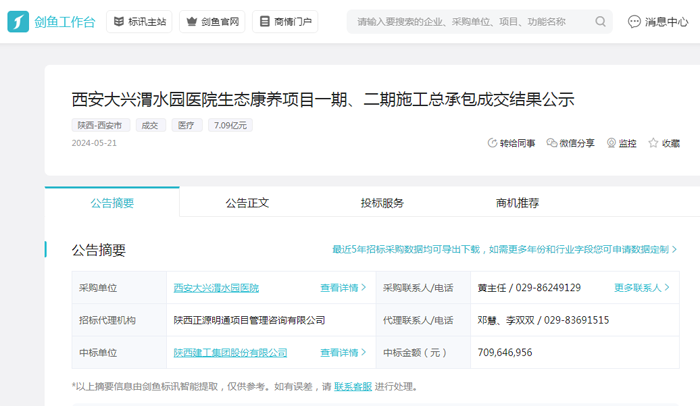The height and width of the screenshot is (406, 700).
Task: Click 转给同事 forward icon
Action: (492, 144)
